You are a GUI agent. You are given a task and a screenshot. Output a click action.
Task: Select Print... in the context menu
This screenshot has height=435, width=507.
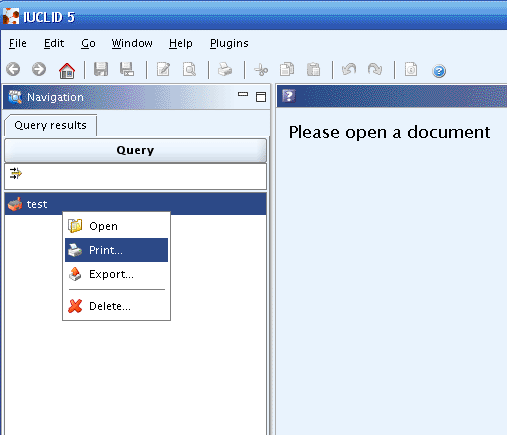pyautogui.click(x=116, y=250)
